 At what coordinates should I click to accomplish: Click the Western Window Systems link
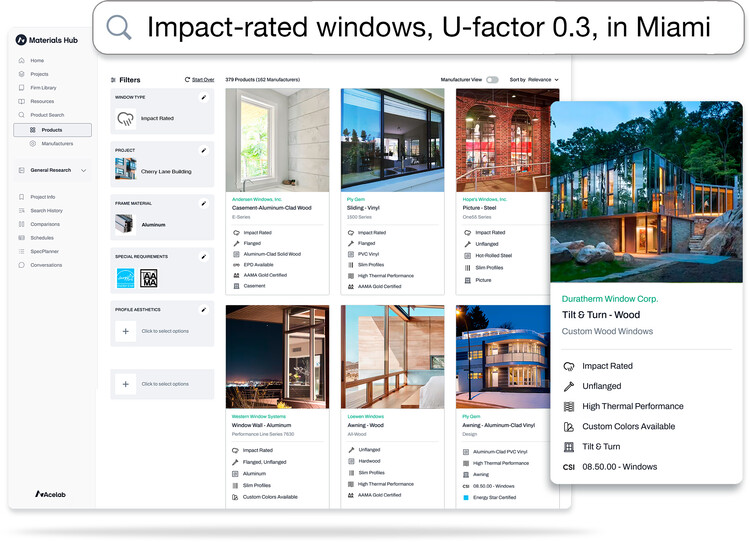259,417
